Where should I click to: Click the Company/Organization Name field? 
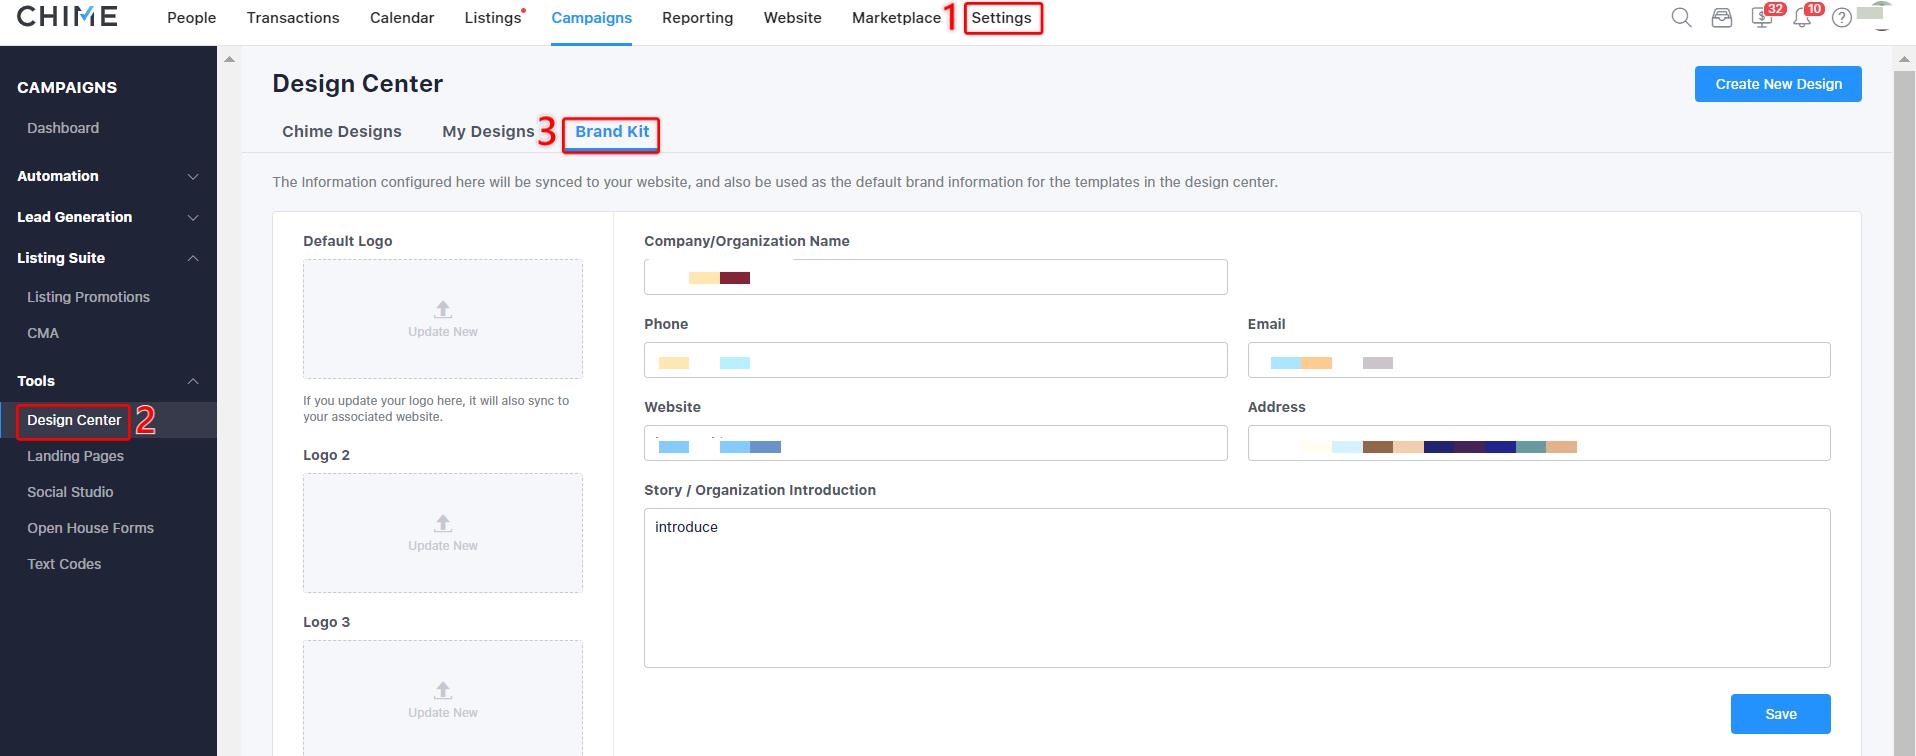[x=935, y=277]
